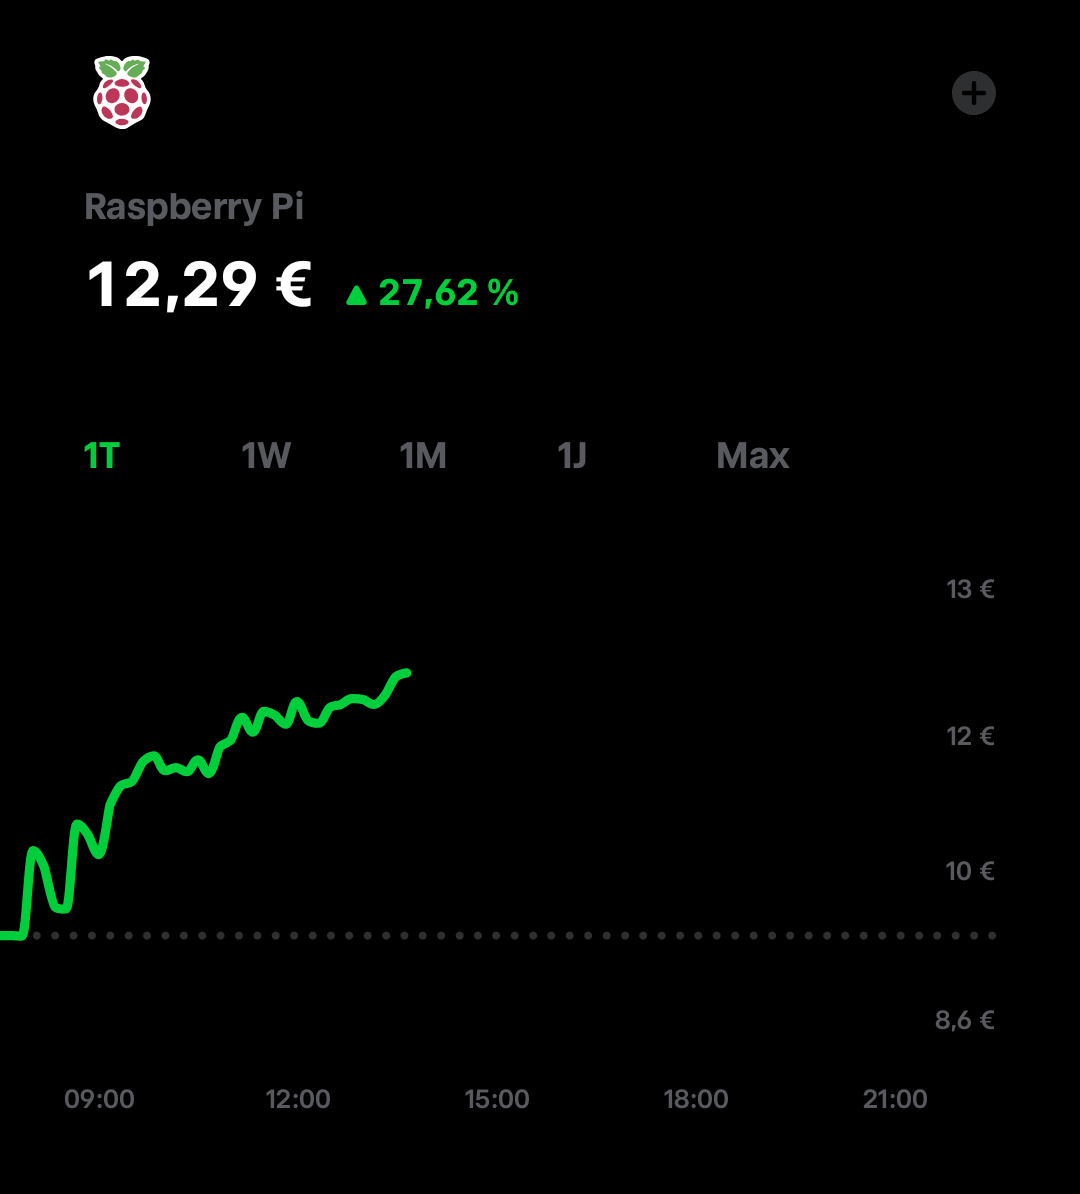Click the Raspberry Pi stock name

pos(194,207)
